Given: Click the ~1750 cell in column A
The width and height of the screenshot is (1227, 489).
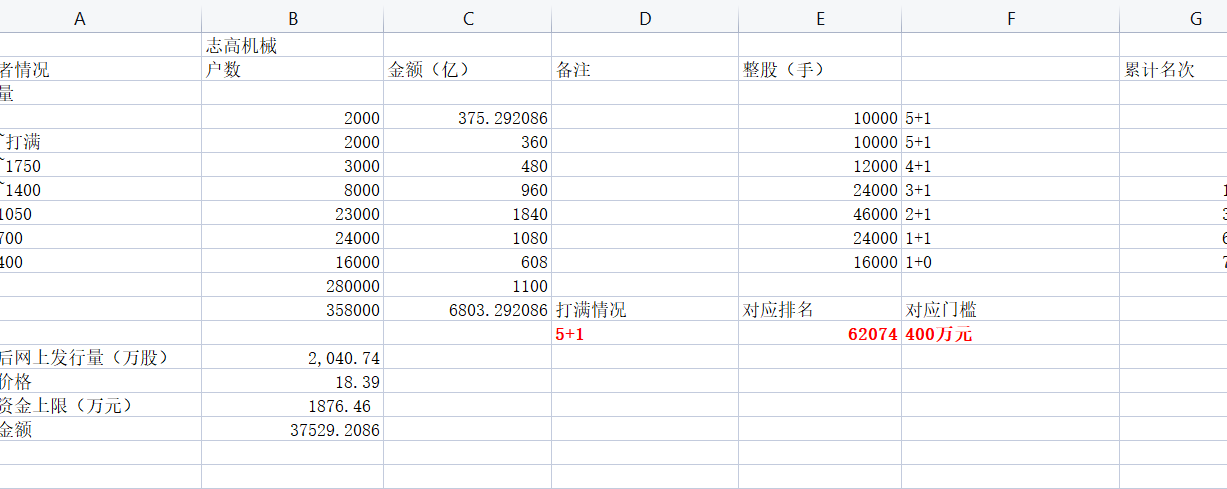Looking at the screenshot, I should (100, 165).
